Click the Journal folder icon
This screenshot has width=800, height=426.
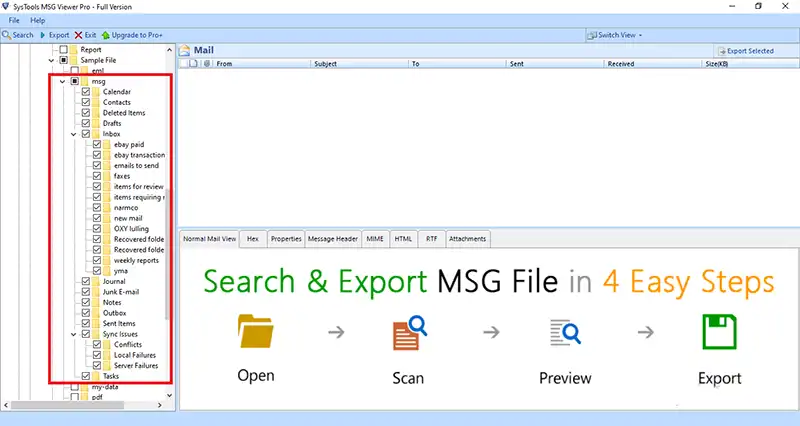96,281
